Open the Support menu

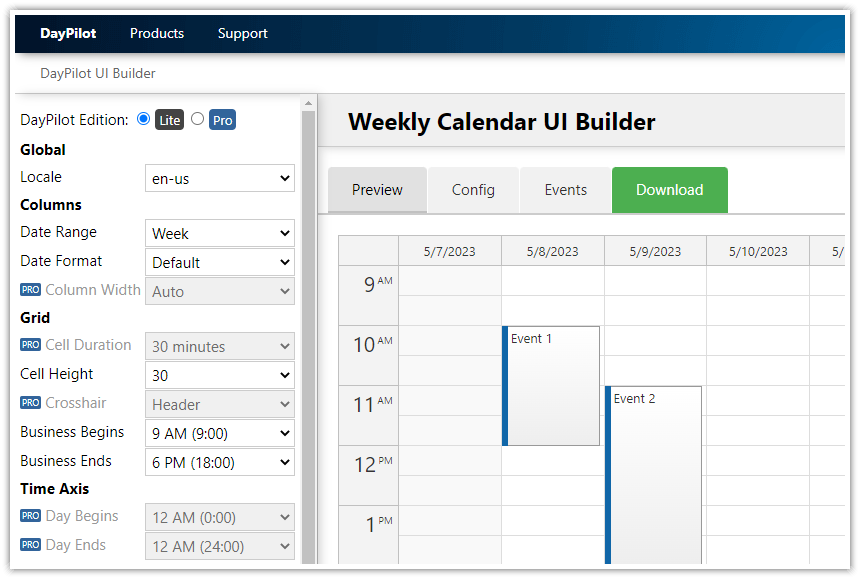tap(242, 33)
